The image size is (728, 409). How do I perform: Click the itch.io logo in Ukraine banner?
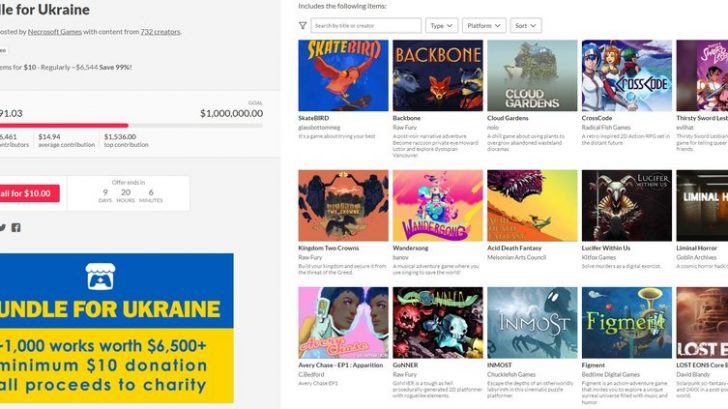[x=100, y=277]
